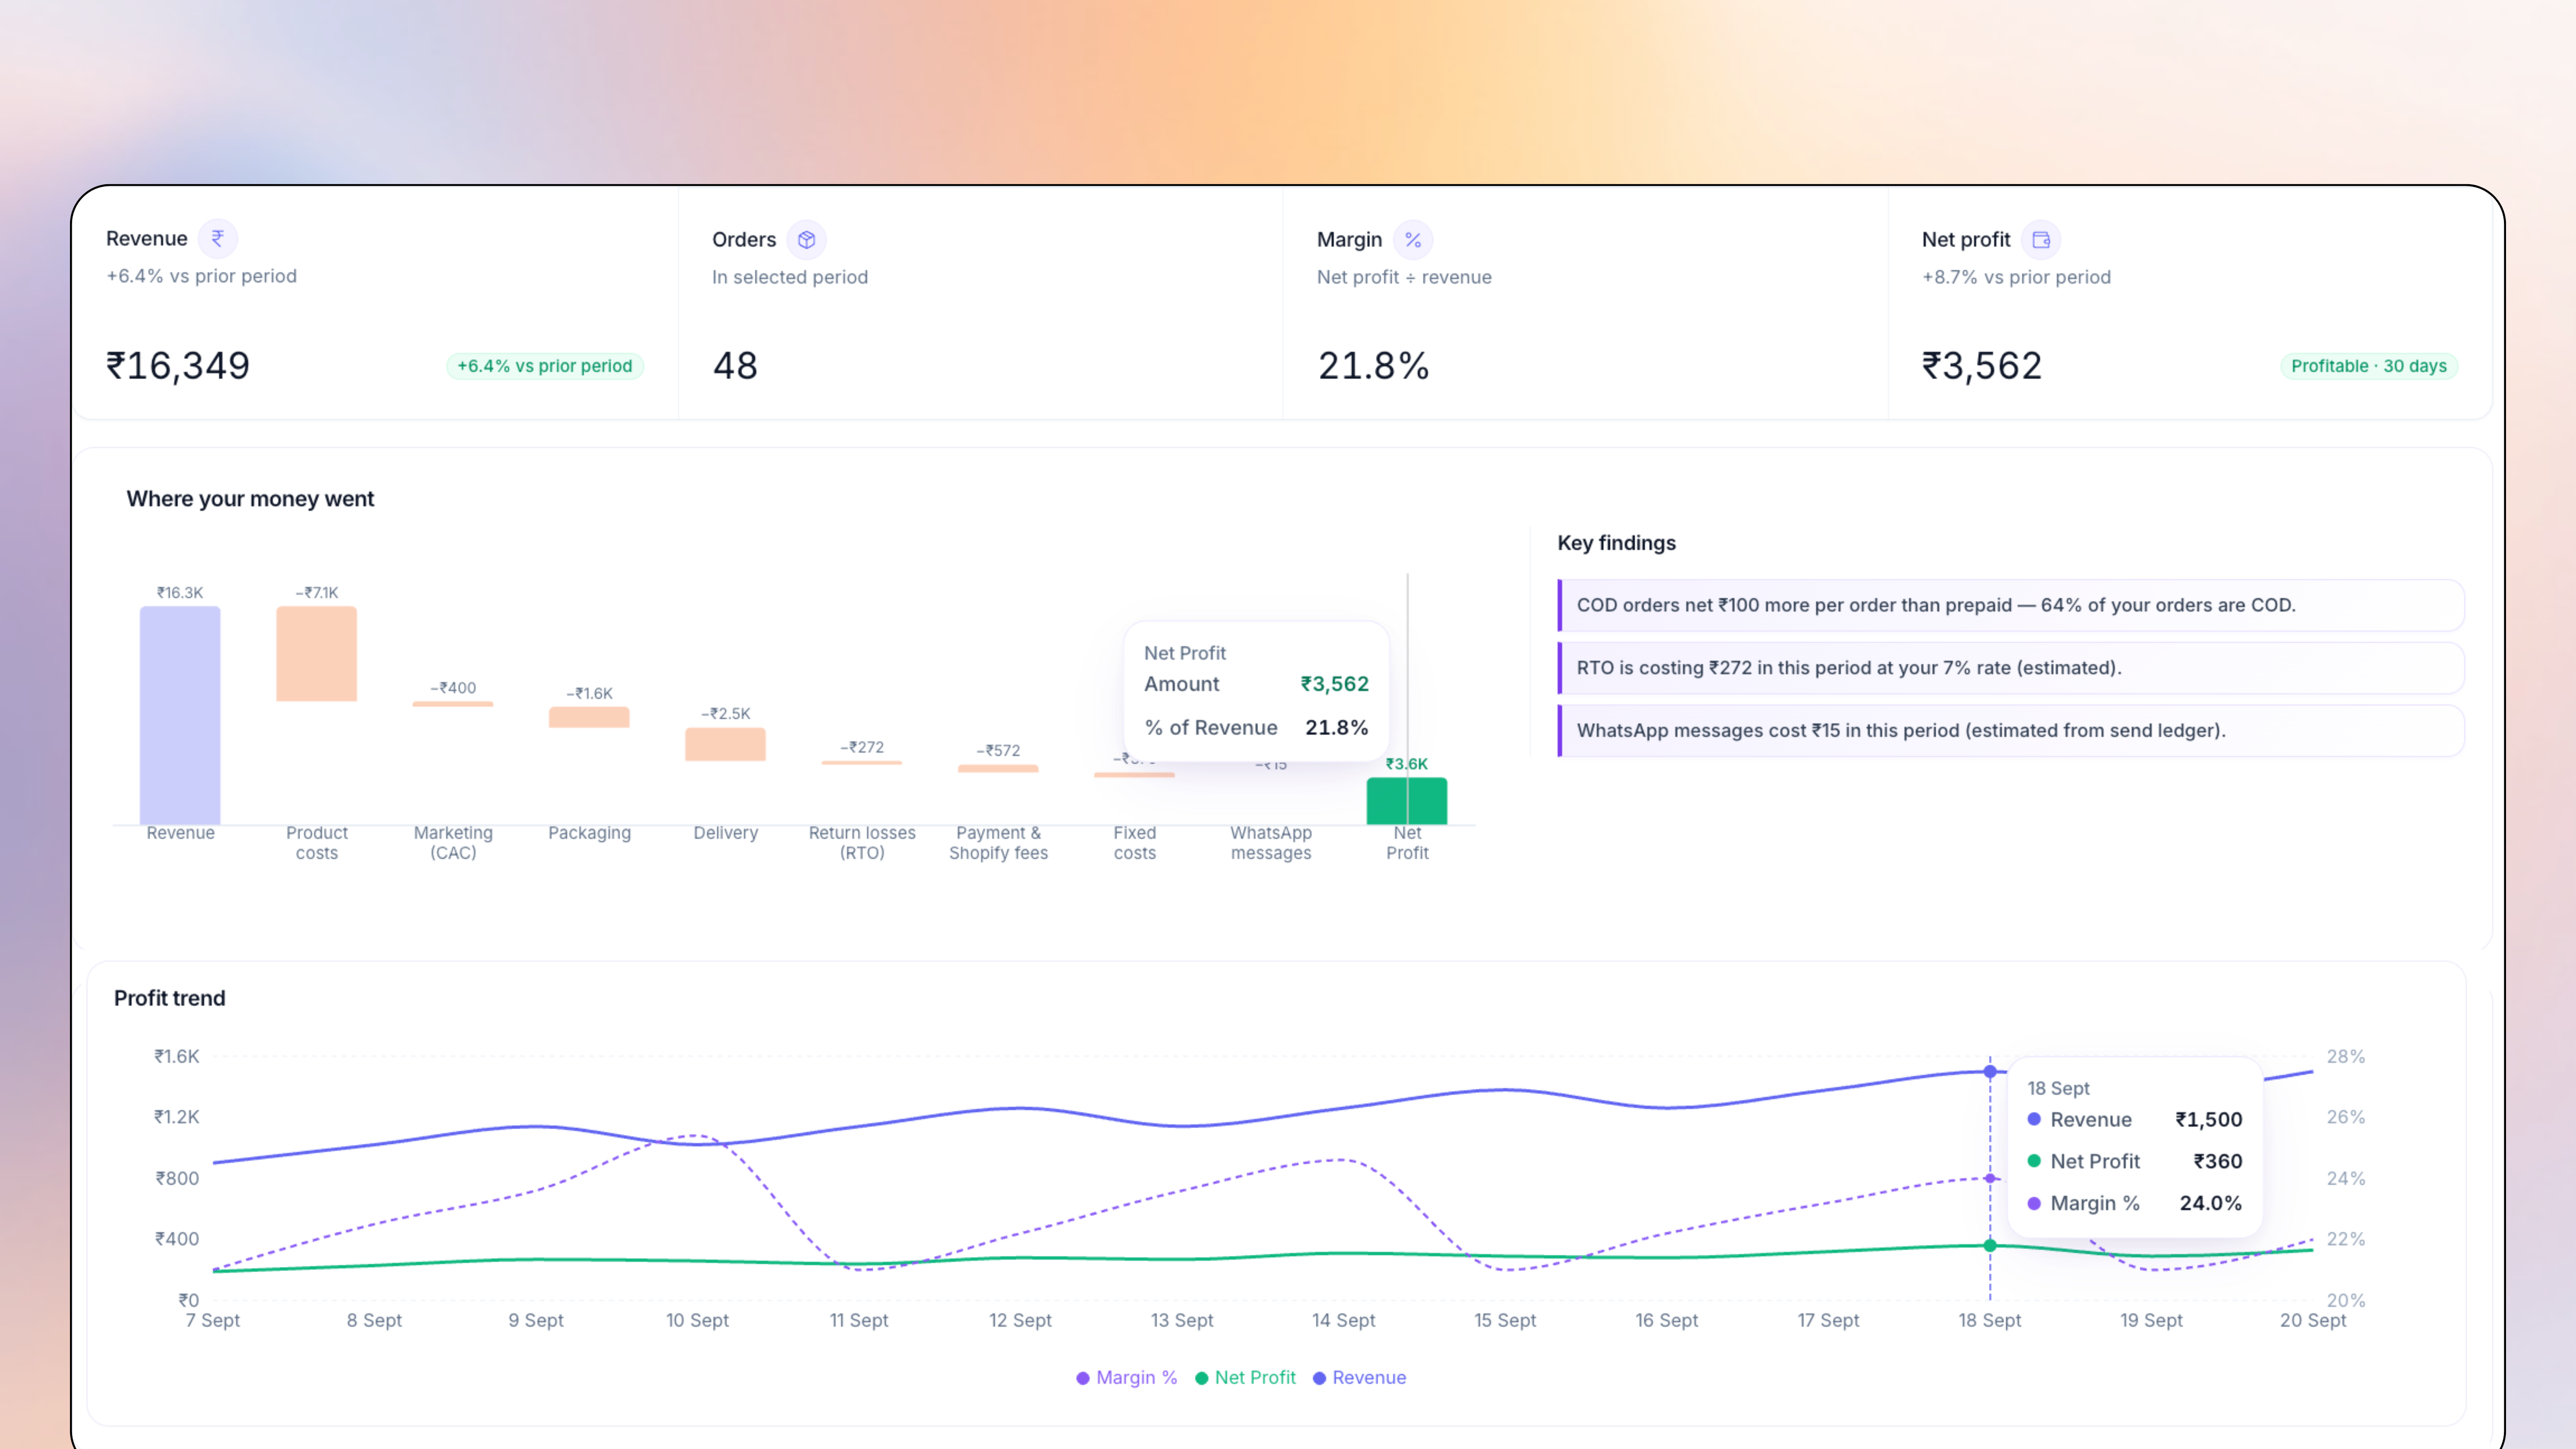This screenshot has width=2576, height=1449.
Task: Select the Delivery waterfall bar
Action: click(x=725, y=744)
